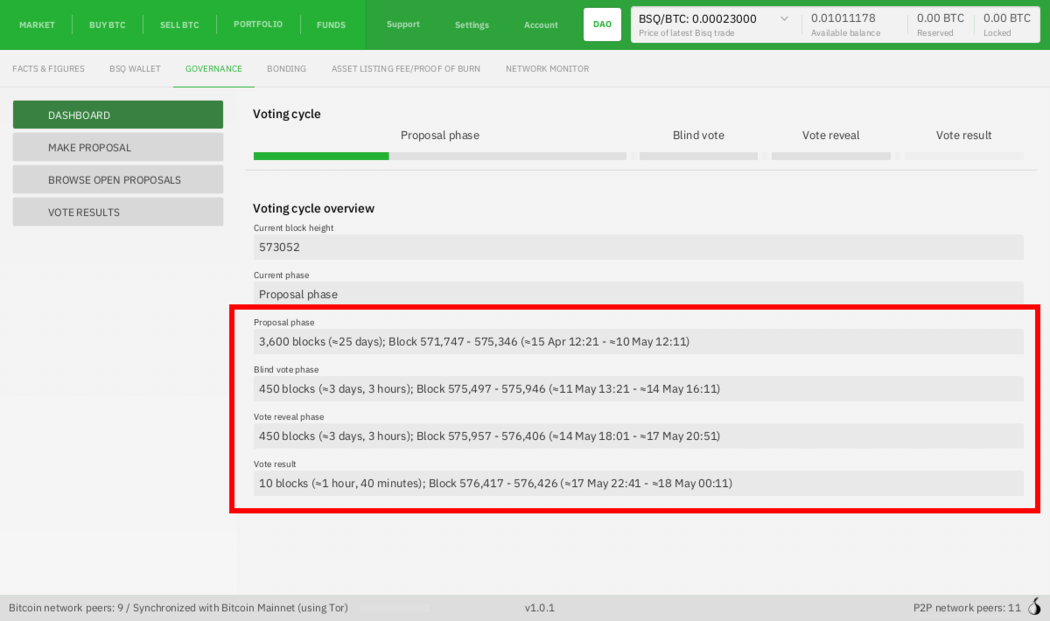
Task: Switch to Facts & Figures tab
Action: pyautogui.click(x=48, y=69)
